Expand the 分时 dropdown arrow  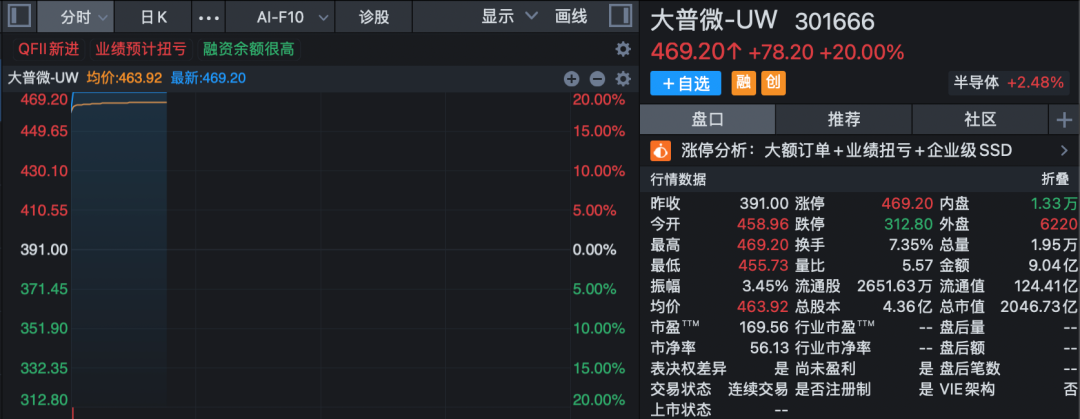[103, 18]
